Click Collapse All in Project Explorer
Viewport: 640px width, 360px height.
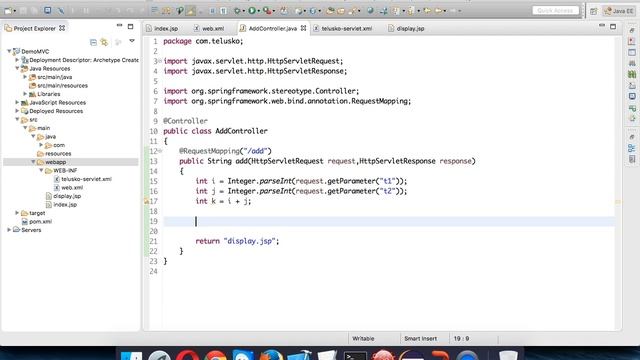93,42
